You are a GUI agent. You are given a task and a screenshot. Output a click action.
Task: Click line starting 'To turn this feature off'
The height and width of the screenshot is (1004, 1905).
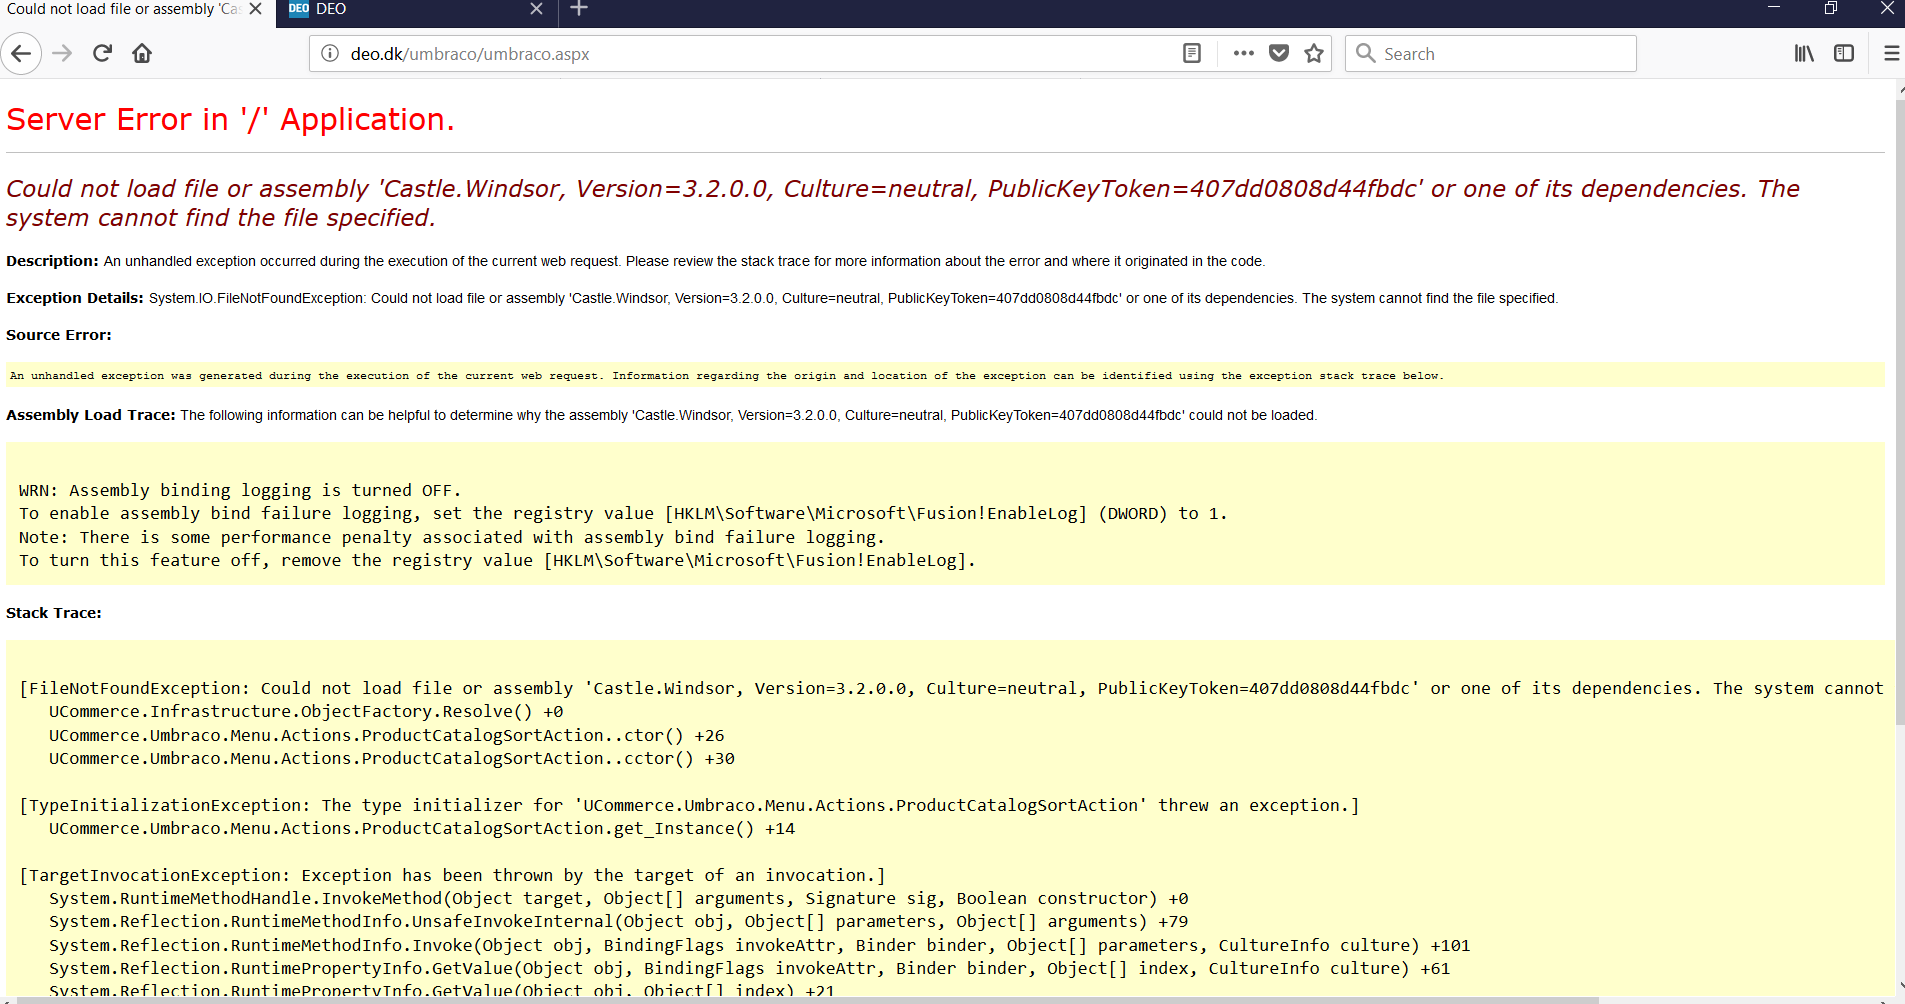pyautogui.click(x=497, y=561)
